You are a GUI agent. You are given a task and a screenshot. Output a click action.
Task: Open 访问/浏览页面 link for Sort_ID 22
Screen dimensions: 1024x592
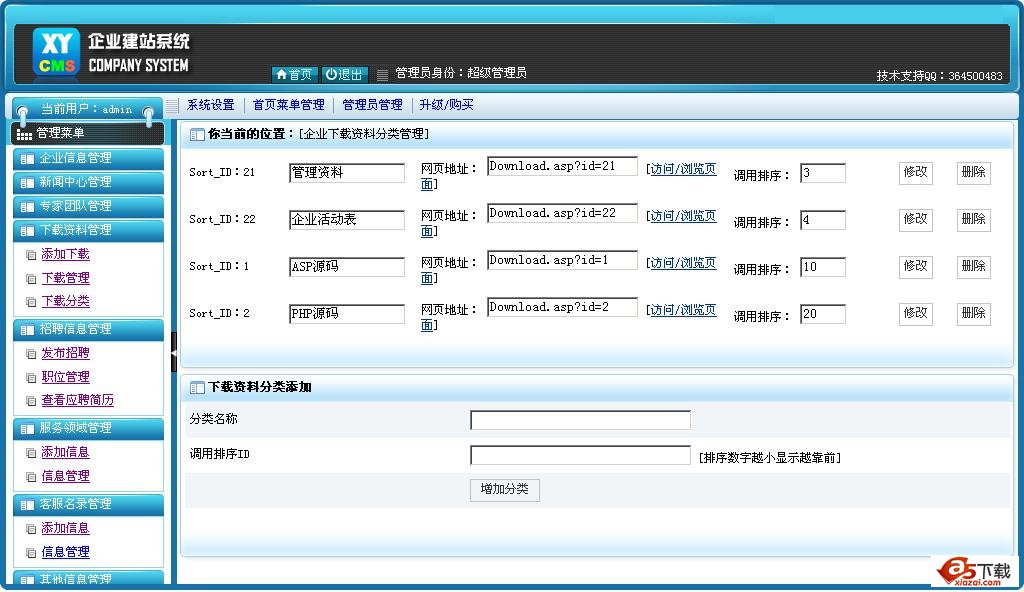pyautogui.click(x=683, y=216)
